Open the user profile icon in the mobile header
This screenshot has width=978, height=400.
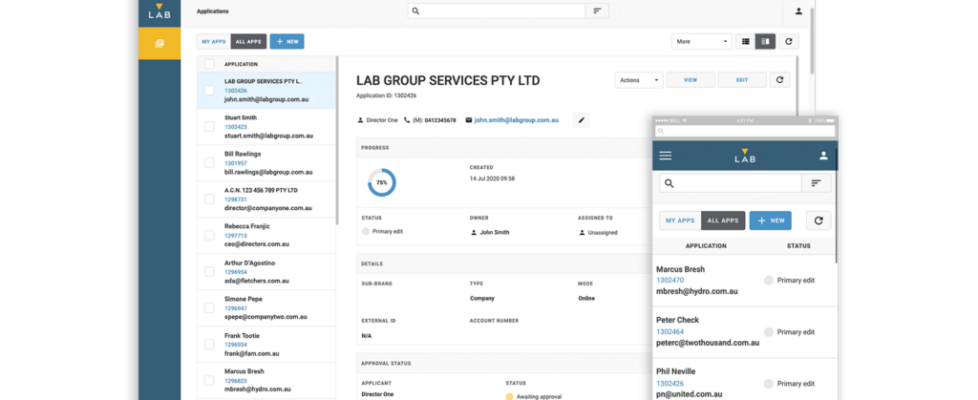pos(823,155)
